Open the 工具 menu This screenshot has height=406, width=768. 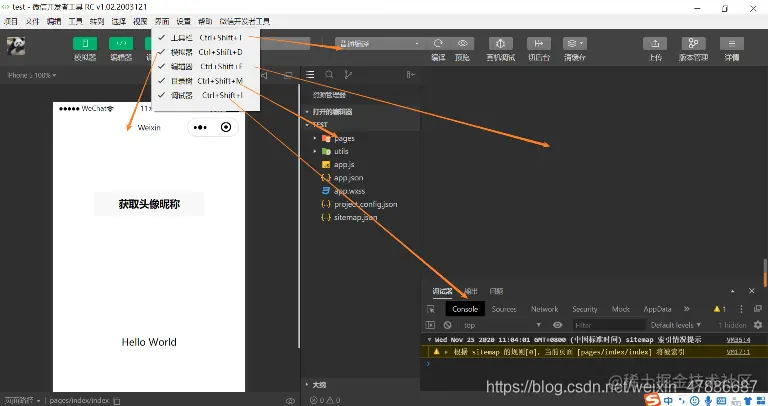tap(75, 21)
